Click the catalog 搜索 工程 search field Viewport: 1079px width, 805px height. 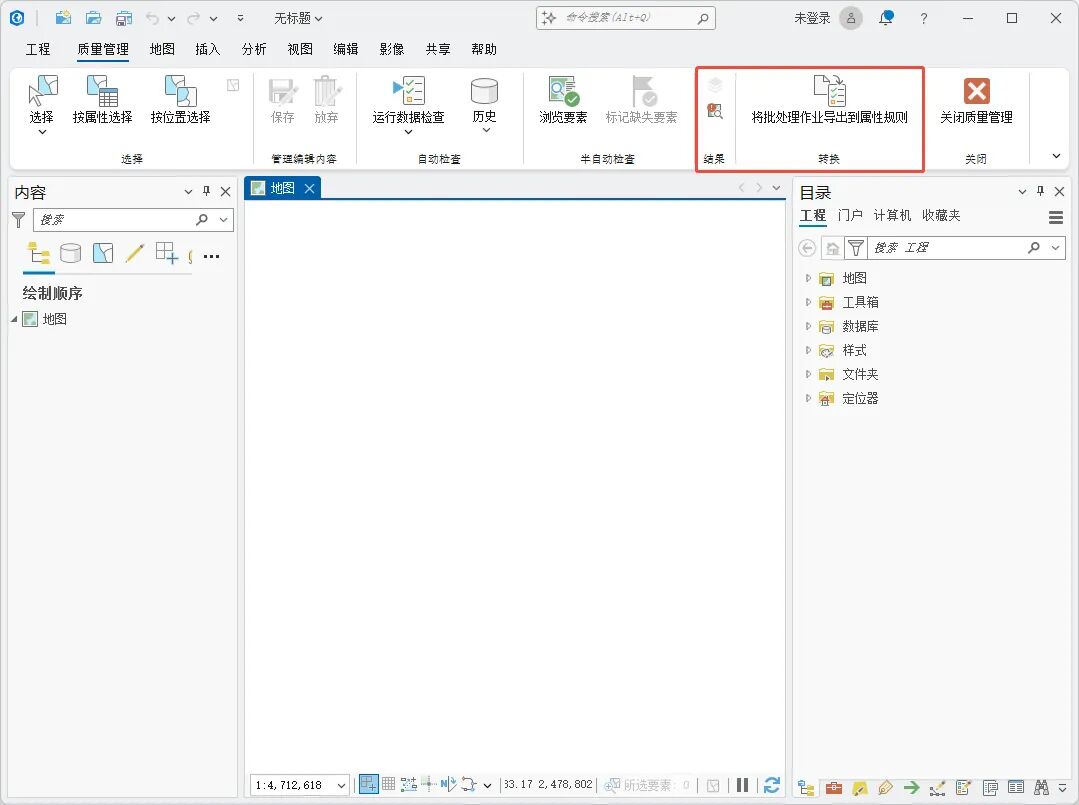point(966,248)
